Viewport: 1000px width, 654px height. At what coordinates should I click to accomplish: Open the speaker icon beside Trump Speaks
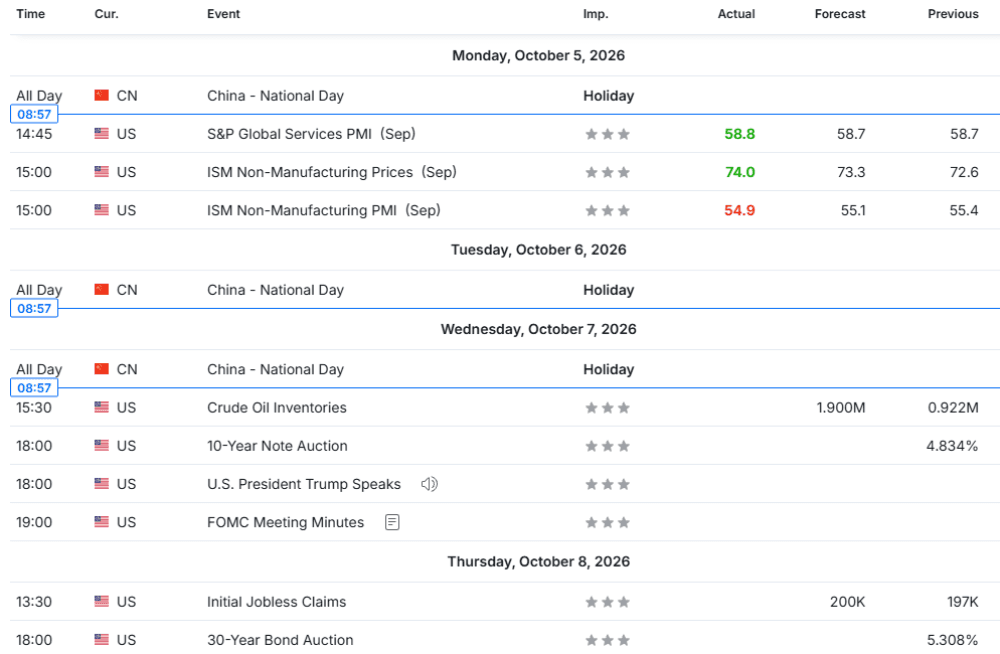pos(429,484)
